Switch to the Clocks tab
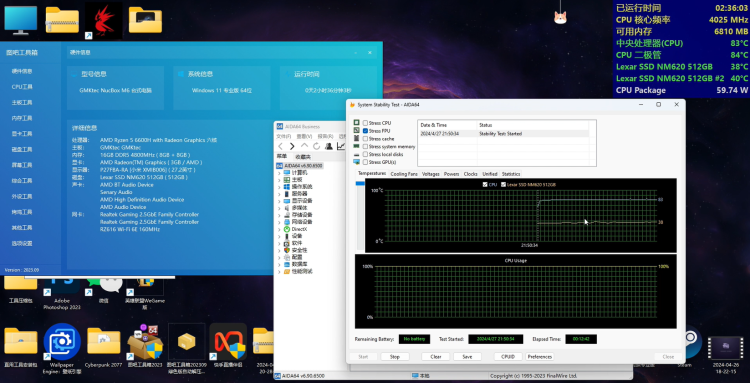 click(471, 174)
